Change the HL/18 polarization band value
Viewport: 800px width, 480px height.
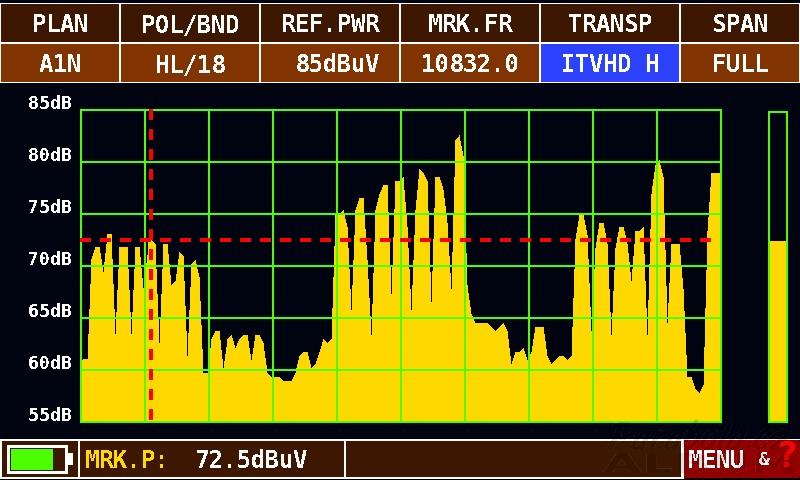pos(190,63)
